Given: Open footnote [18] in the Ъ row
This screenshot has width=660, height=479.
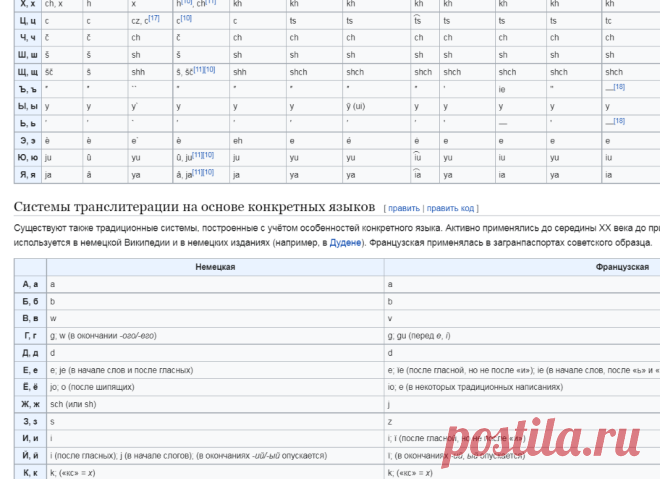Looking at the screenshot, I should 619,87.
